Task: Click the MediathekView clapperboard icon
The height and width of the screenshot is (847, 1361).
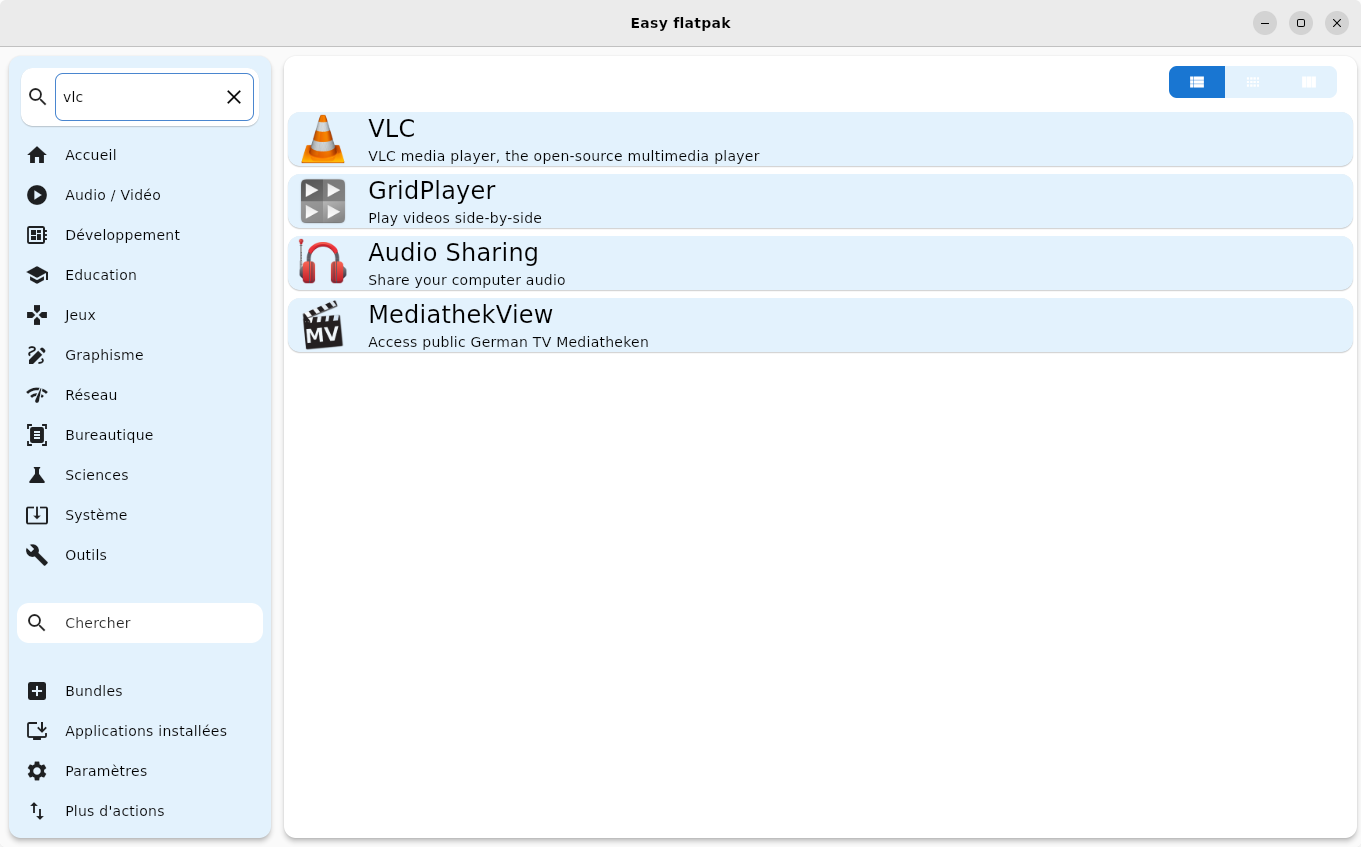Action: click(323, 325)
